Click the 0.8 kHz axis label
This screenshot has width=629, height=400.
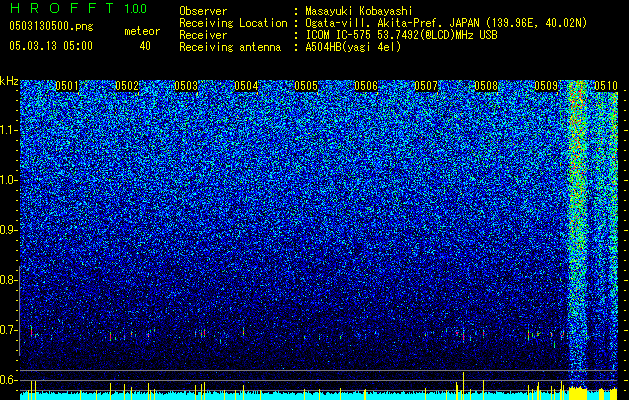tap(9, 280)
